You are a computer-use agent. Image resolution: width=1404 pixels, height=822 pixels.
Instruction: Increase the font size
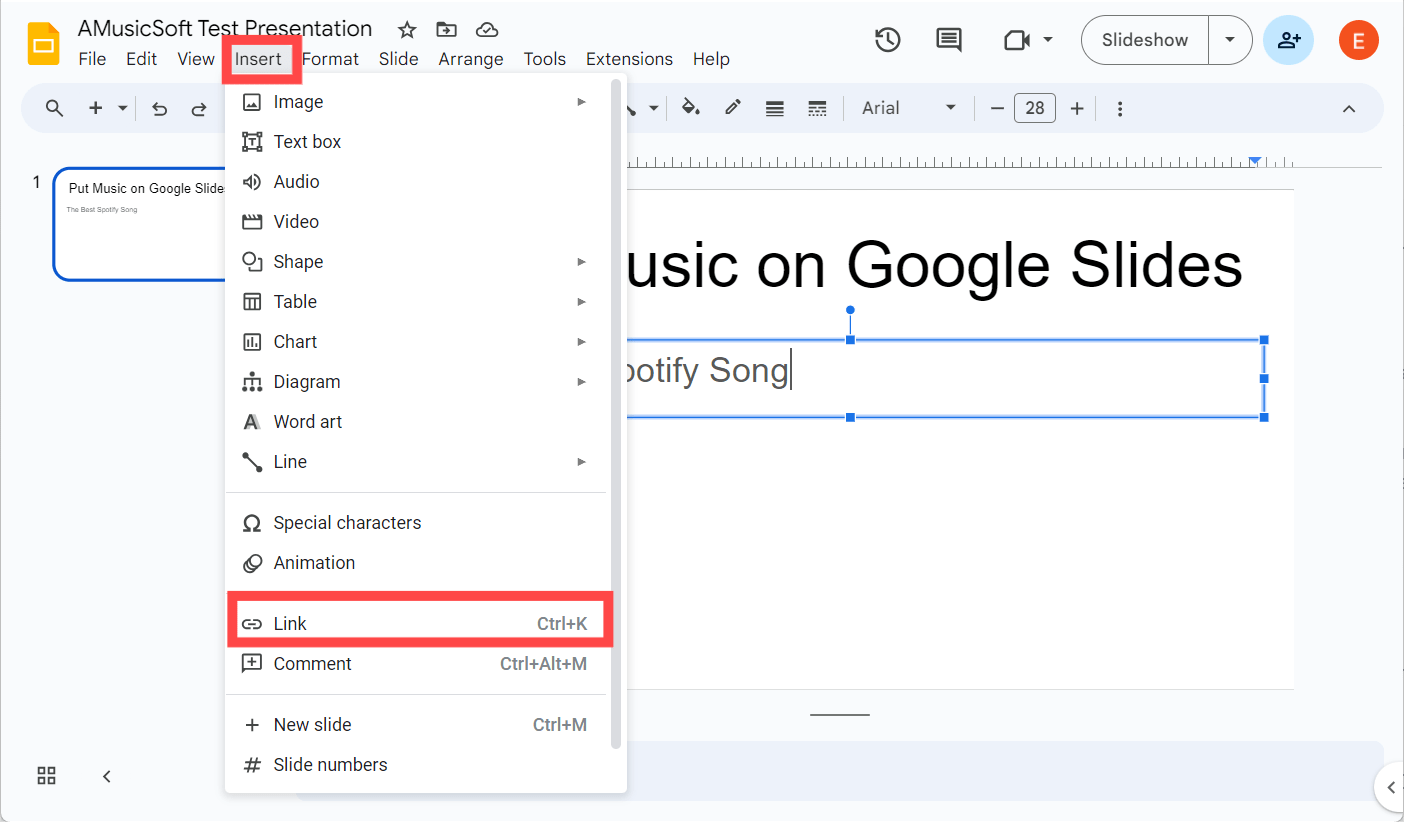click(1077, 108)
